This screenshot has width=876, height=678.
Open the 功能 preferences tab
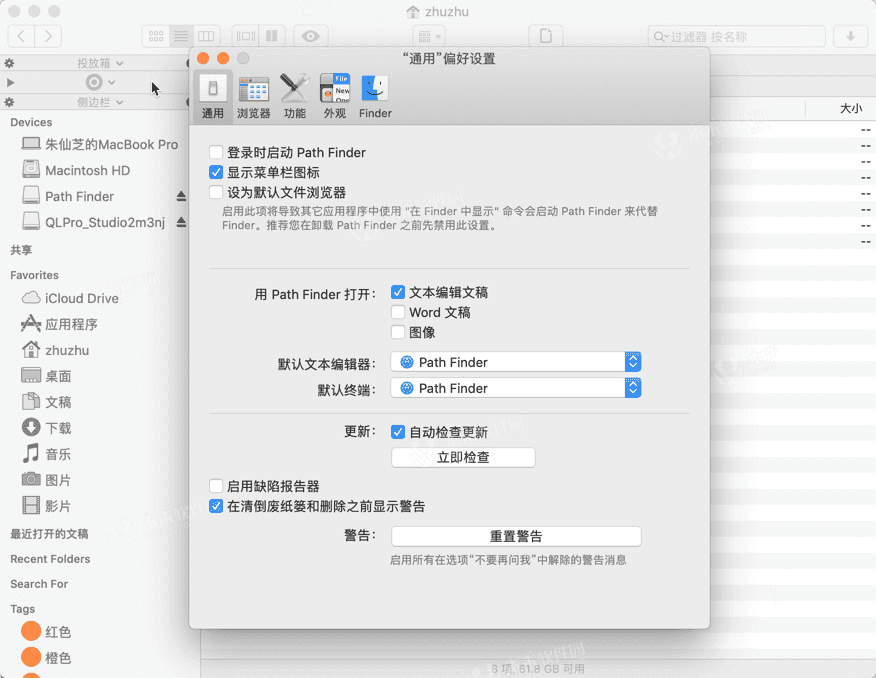[x=294, y=97]
